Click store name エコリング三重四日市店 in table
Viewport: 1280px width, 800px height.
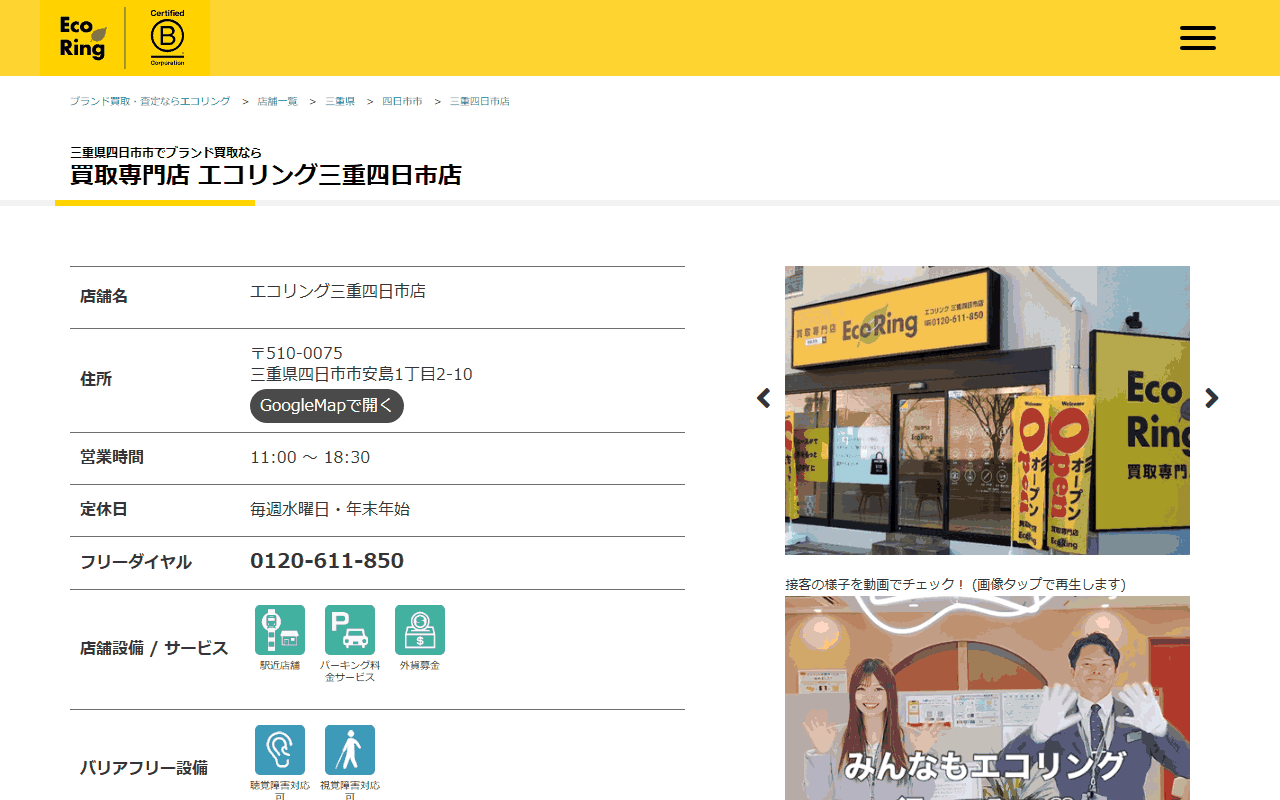point(338,291)
